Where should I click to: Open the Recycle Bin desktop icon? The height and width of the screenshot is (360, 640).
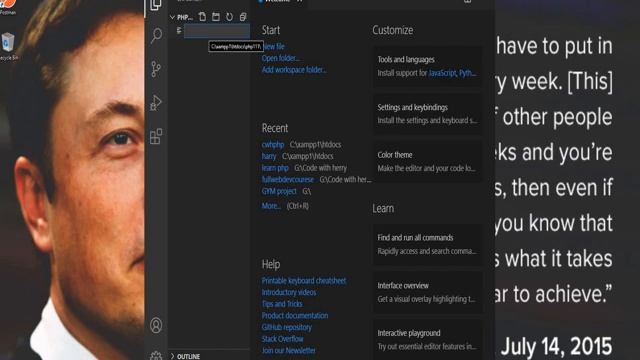[8, 47]
